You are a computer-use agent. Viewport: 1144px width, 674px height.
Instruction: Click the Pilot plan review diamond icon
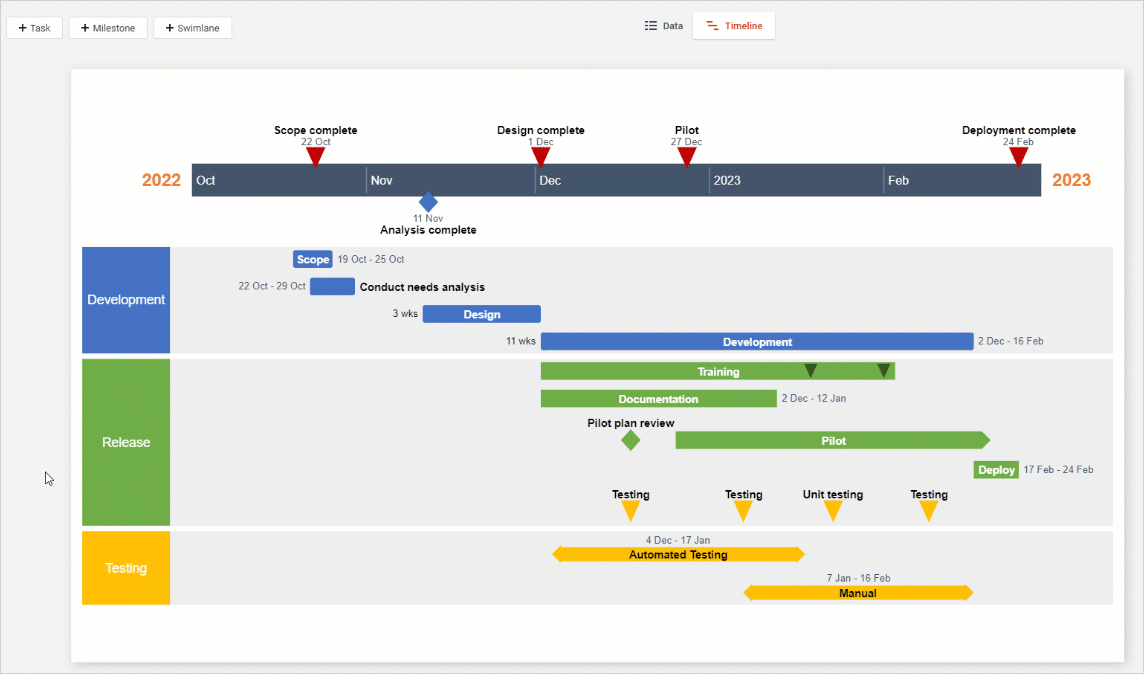coord(630,439)
